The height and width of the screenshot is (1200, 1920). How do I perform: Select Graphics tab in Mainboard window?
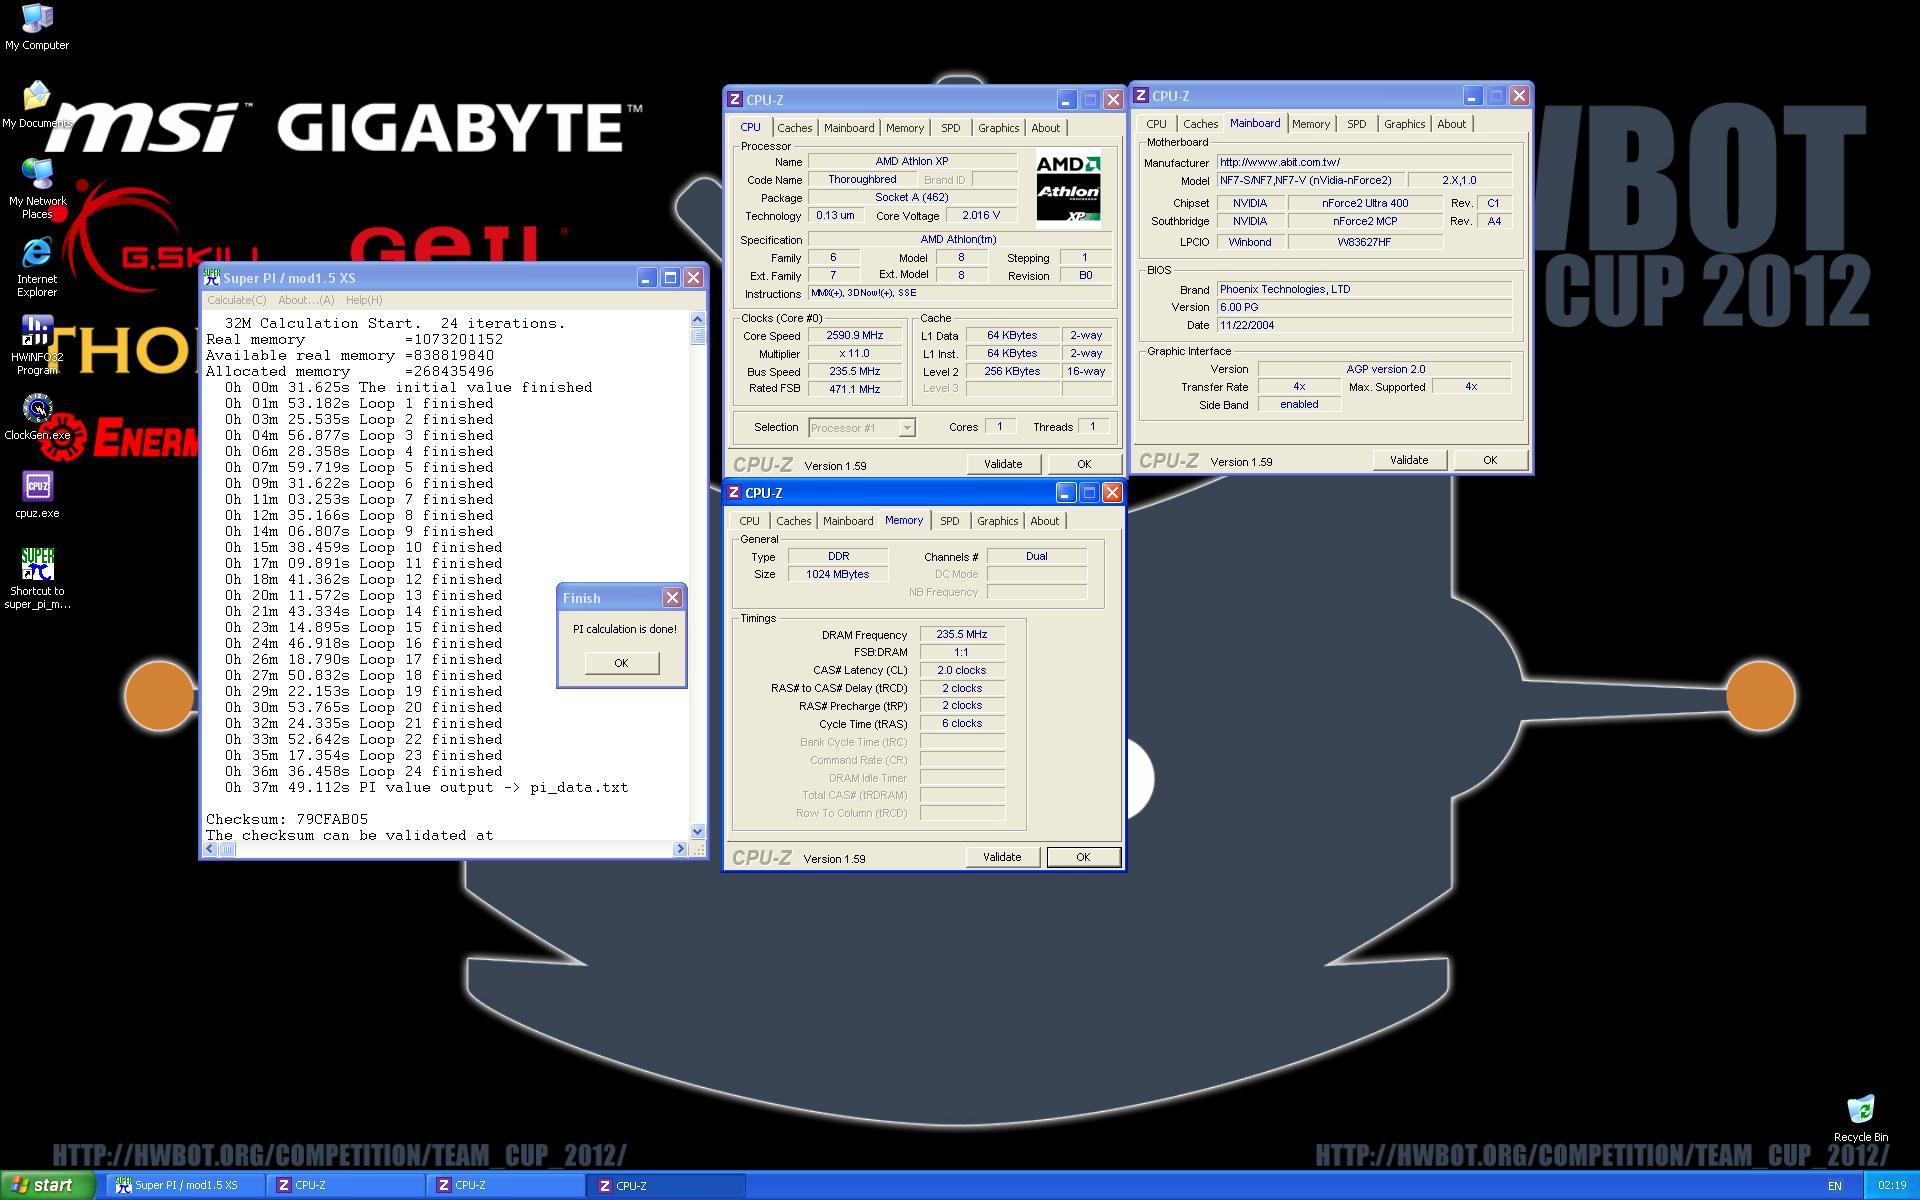(x=1404, y=124)
